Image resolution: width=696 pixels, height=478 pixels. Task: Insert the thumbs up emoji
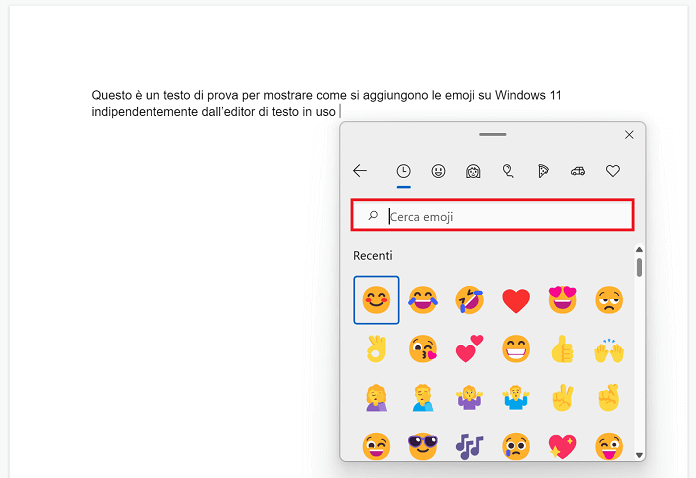click(x=562, y=349)
